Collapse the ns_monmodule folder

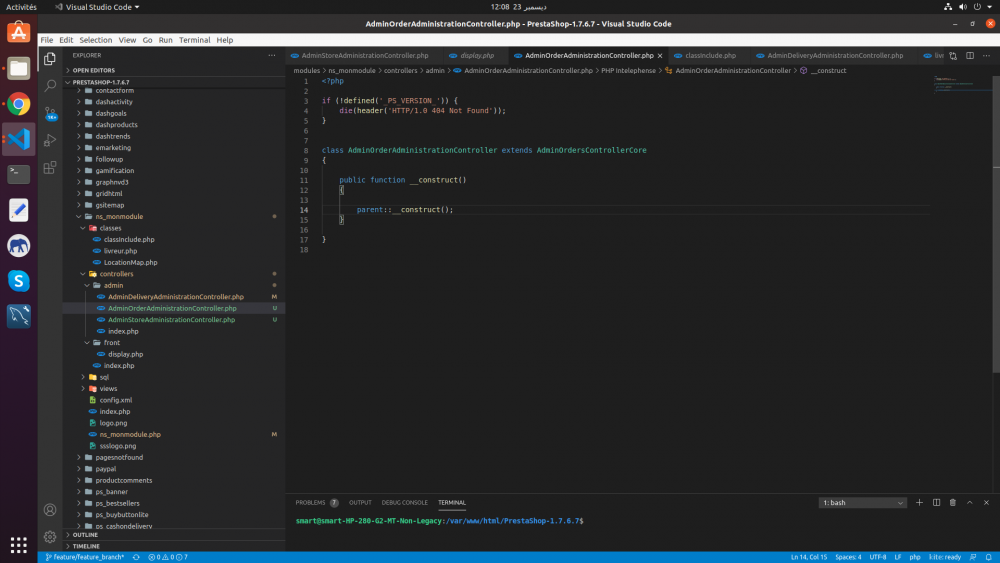pyautogui.click(x=80, y=216)
